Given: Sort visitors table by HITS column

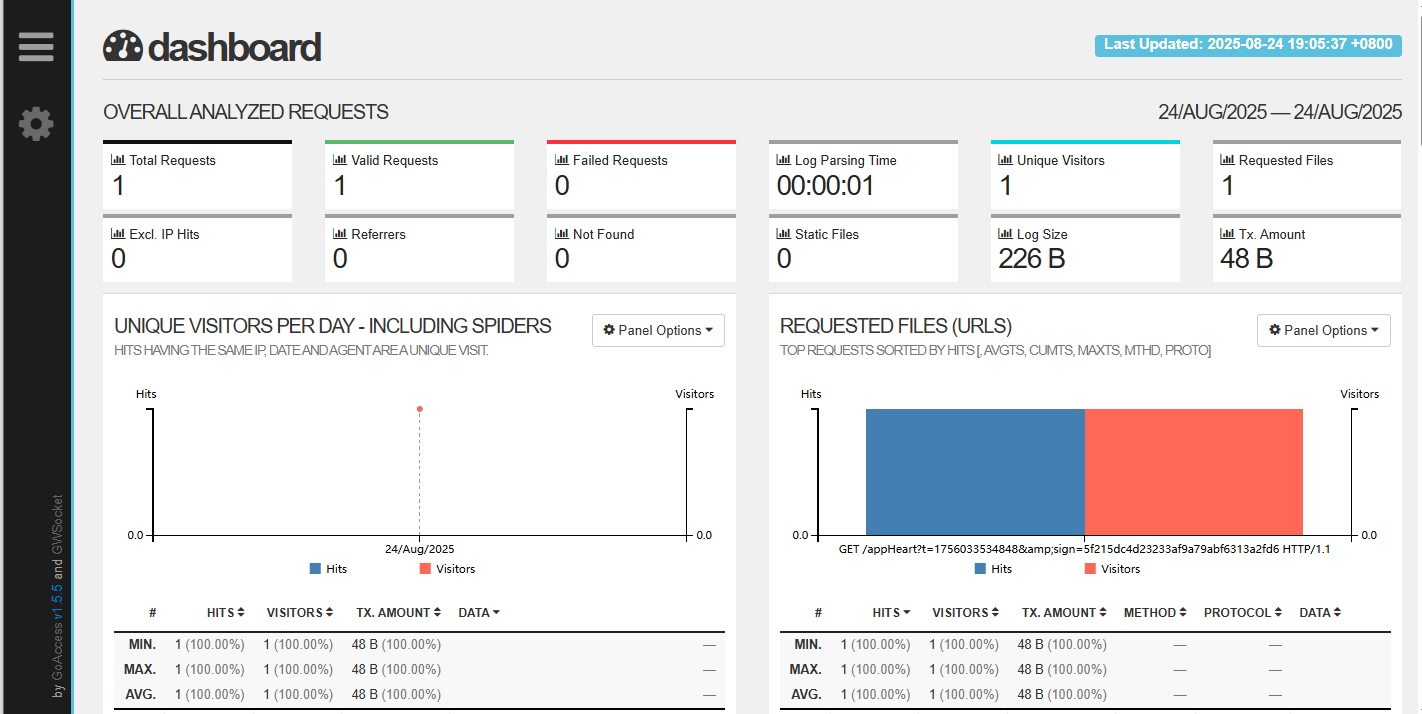Looking at the screenshot, I should (226, 612).
